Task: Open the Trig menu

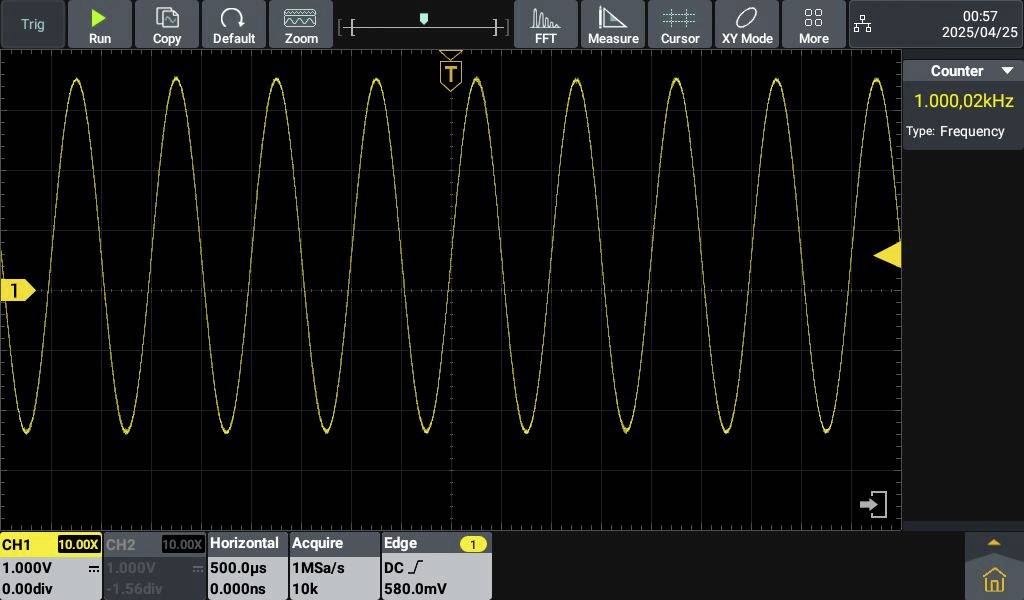Action: (31, 22)
